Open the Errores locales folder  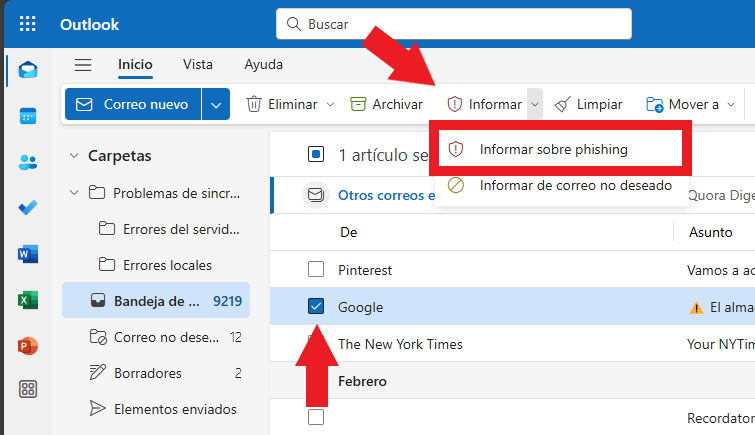pyautogui.click(x=156, y=265)
